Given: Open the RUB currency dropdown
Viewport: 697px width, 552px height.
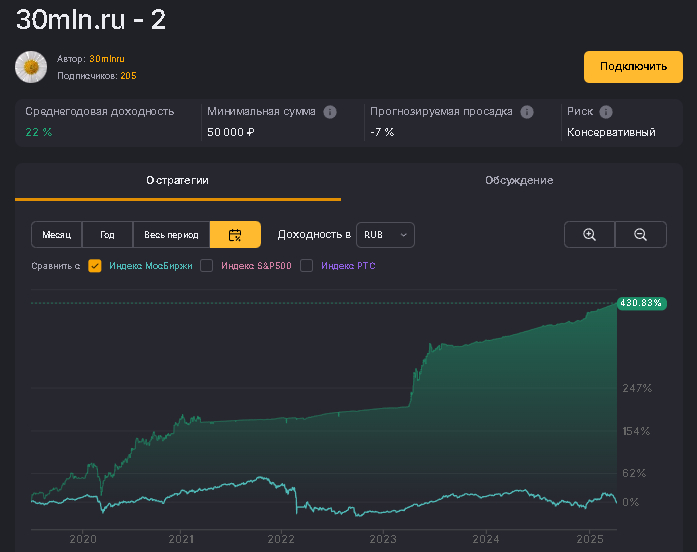Looking at the screenshot, I should tap(385, 235).
